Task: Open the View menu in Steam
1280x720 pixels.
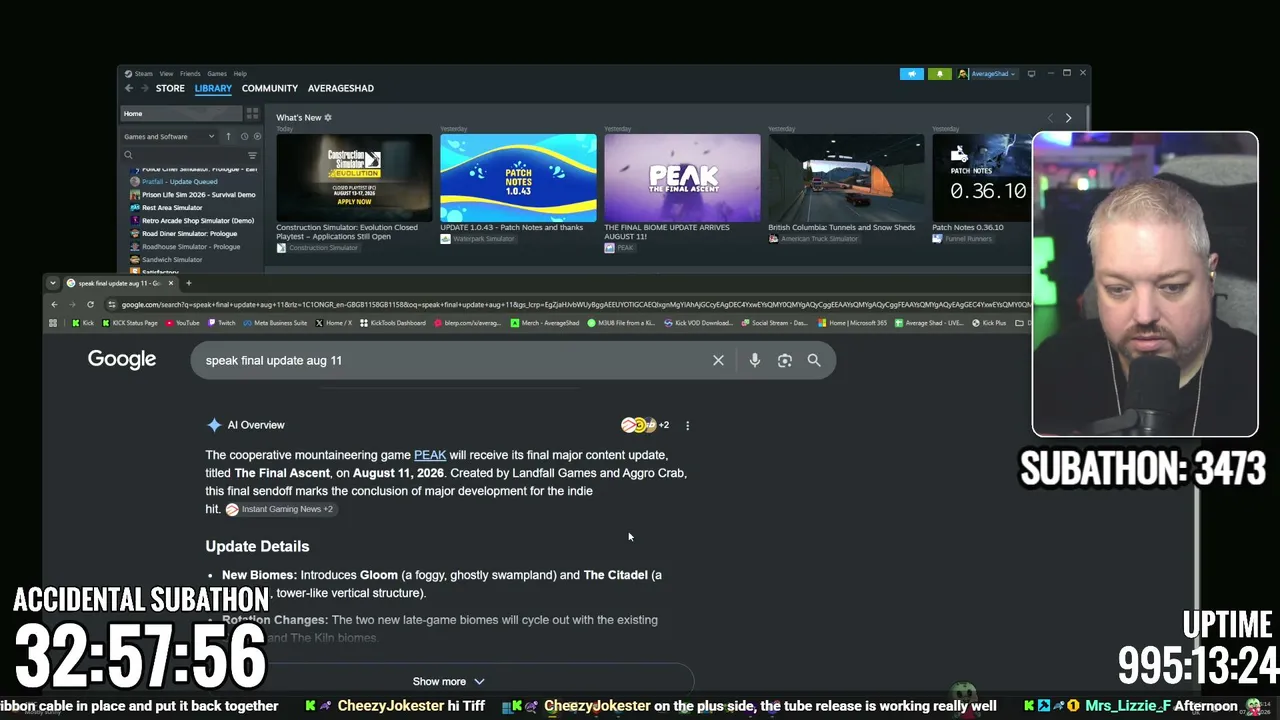Action: pyautogui.click(x=166, y=74)
